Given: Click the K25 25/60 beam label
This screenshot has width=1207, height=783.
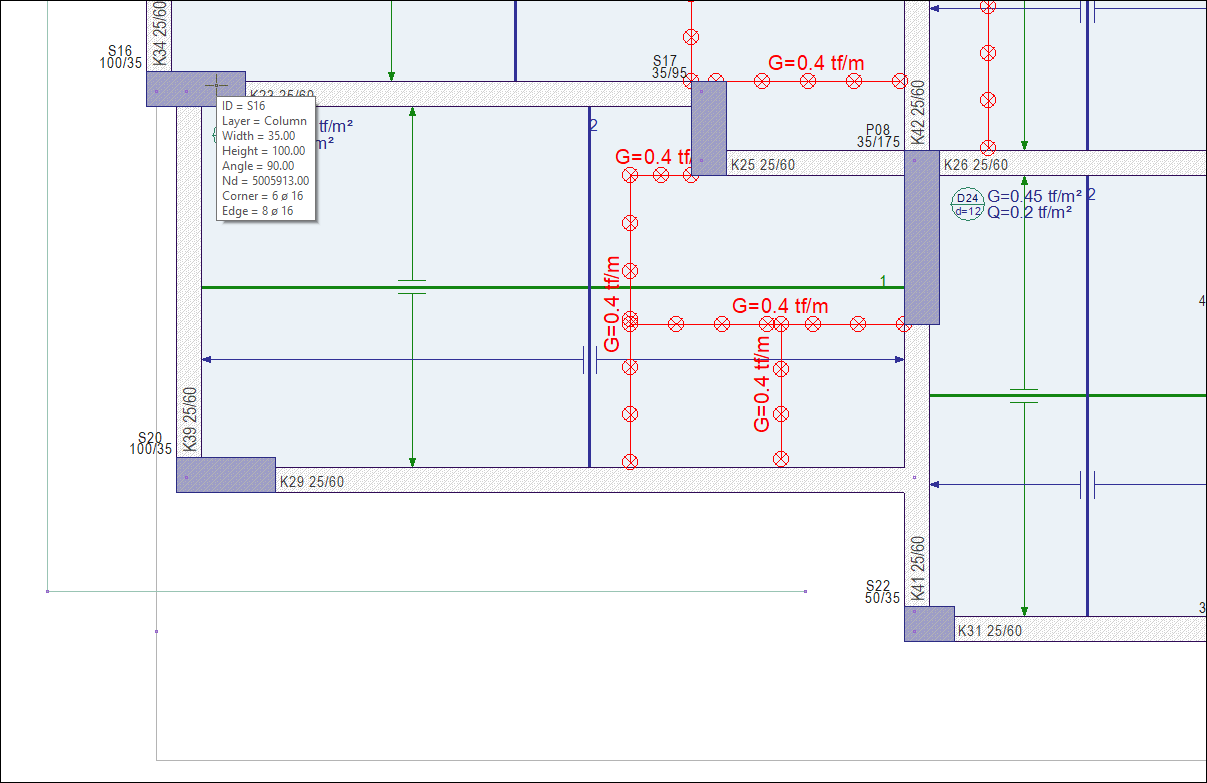Looking at the screenshot, I should (x=762, y=165).
